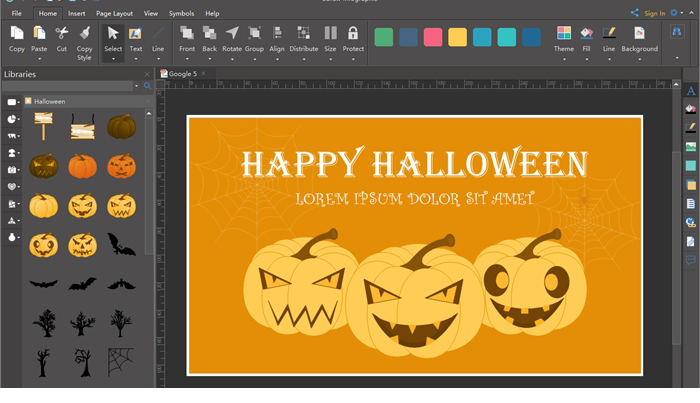Open the comments bubble icon in right sidebar
Screen dimensions: 700x403
click(691, 260)
